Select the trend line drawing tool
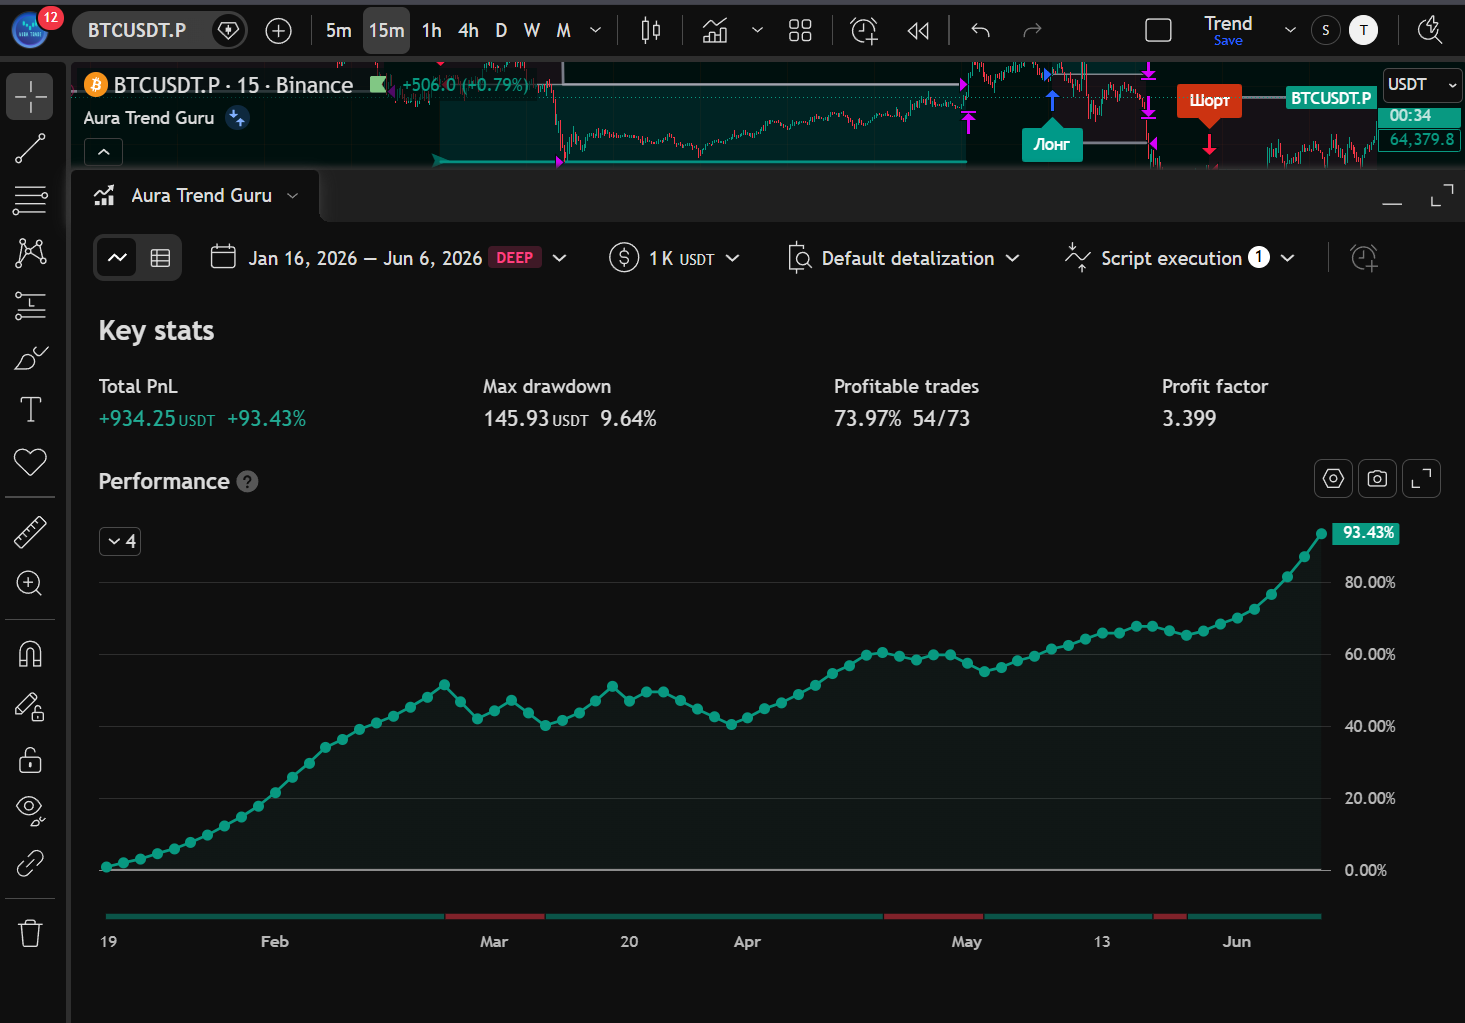 click(x=30, y=148)
